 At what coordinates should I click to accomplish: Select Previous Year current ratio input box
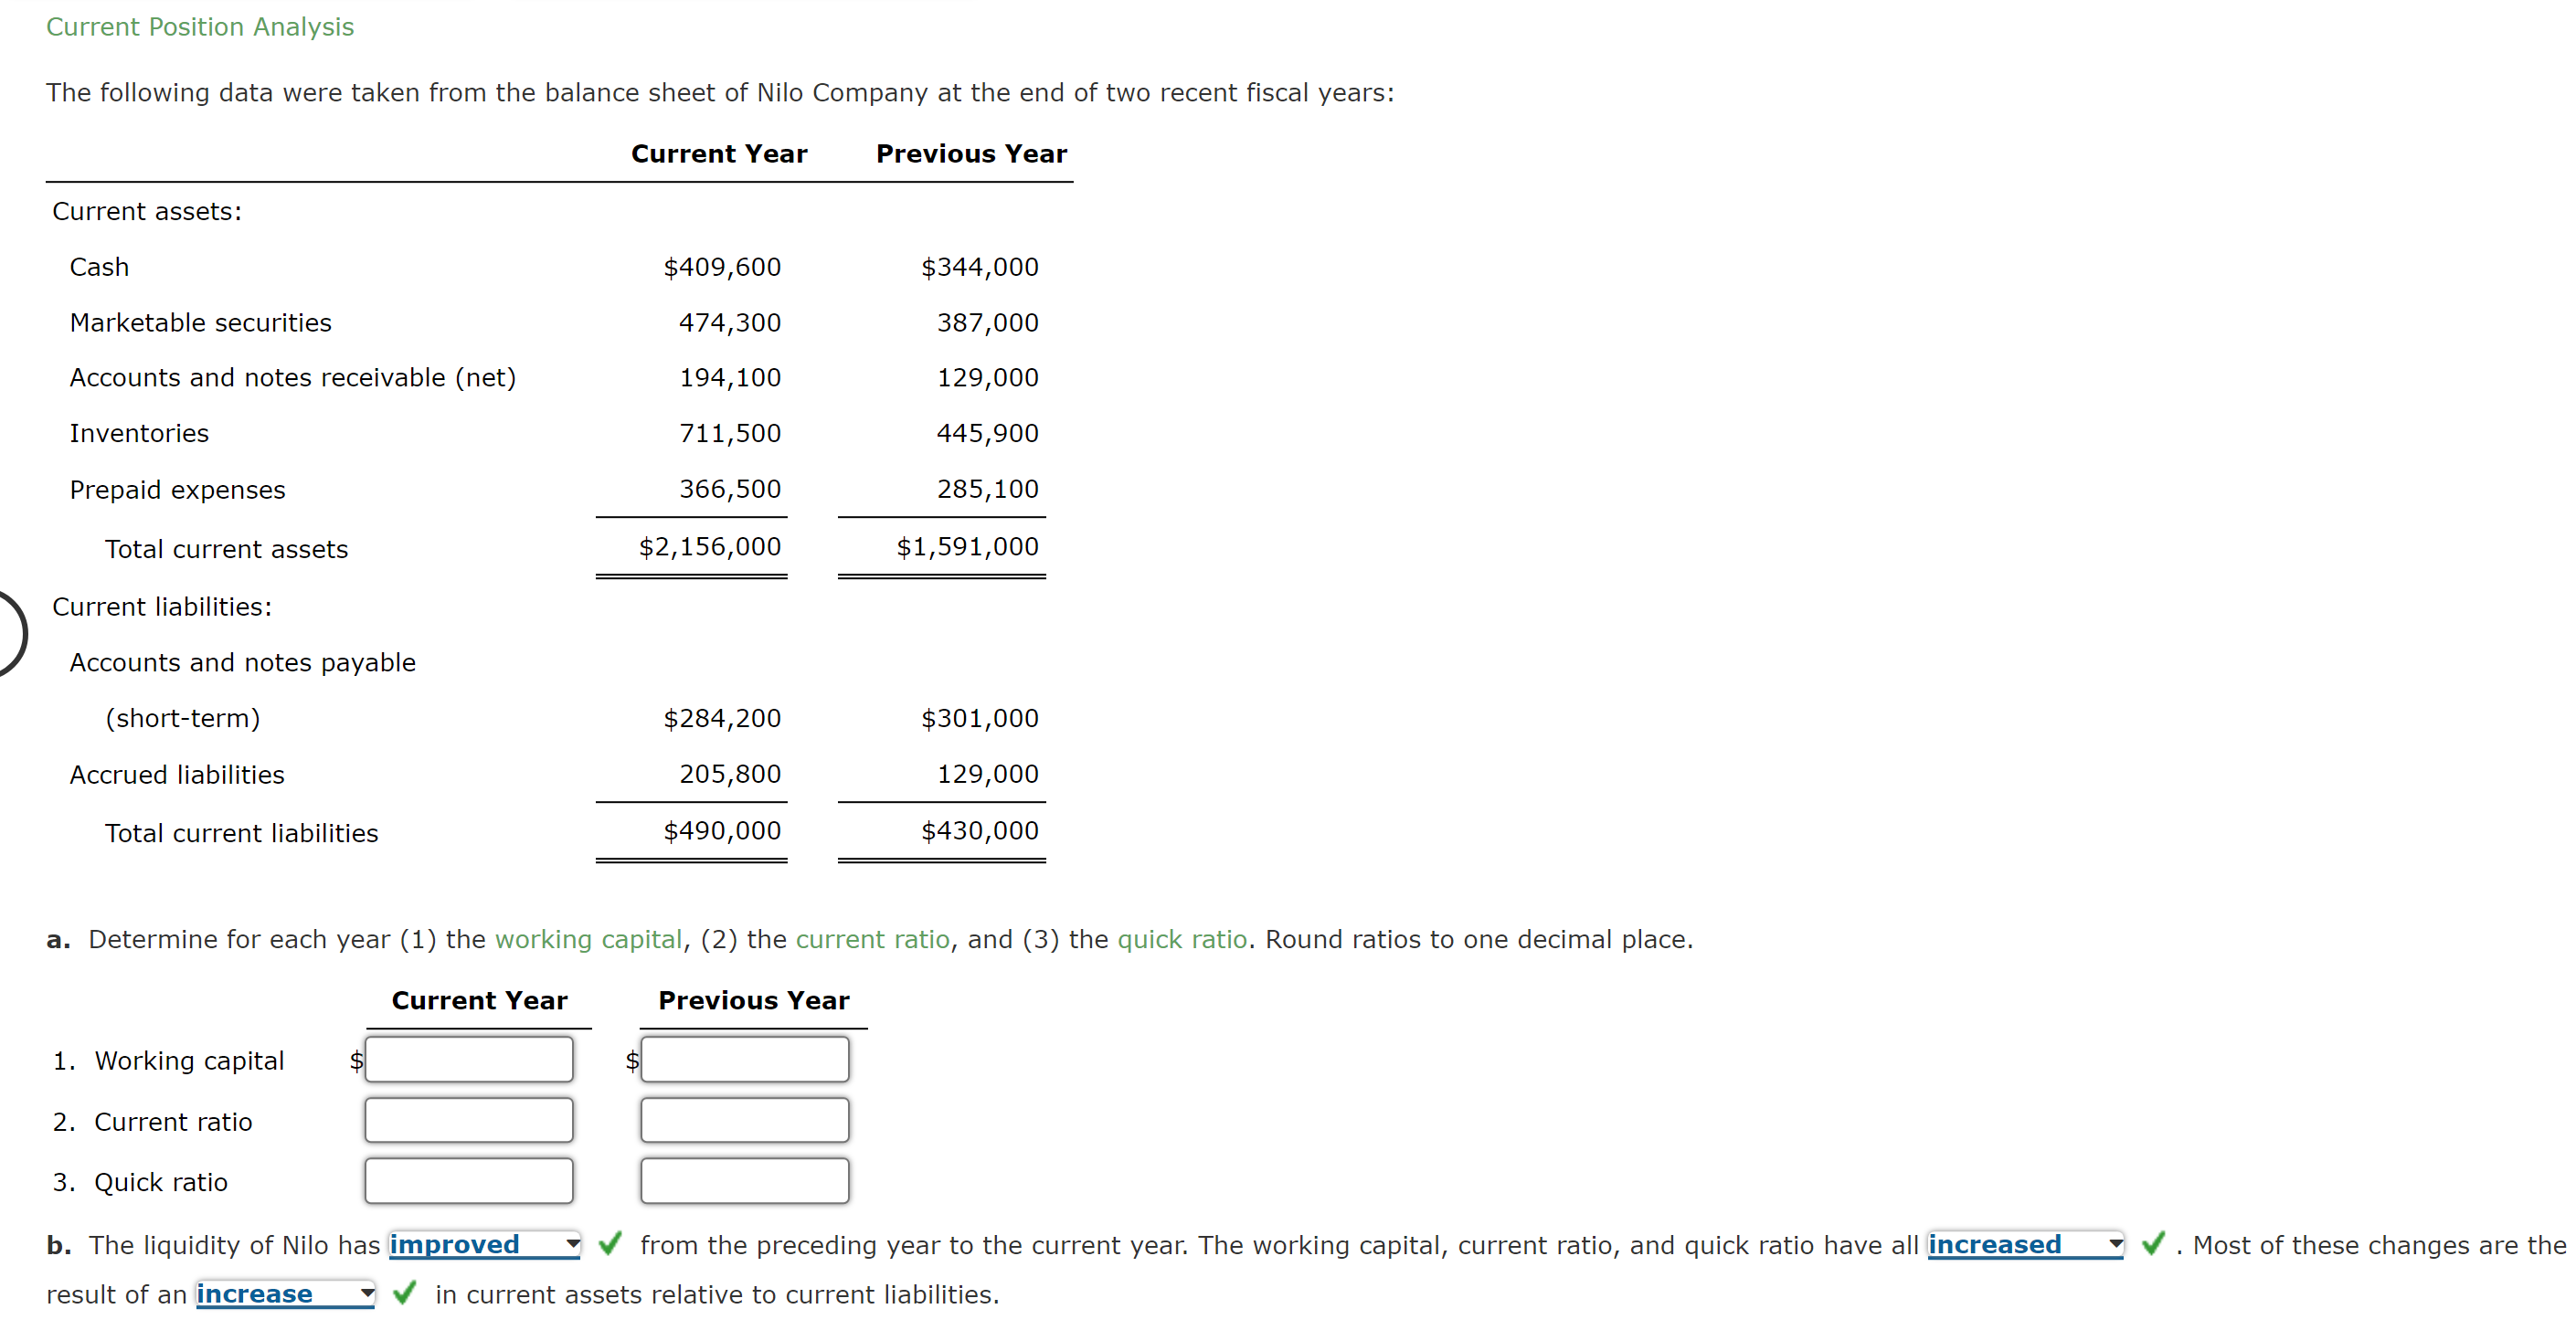[744, 1119]
